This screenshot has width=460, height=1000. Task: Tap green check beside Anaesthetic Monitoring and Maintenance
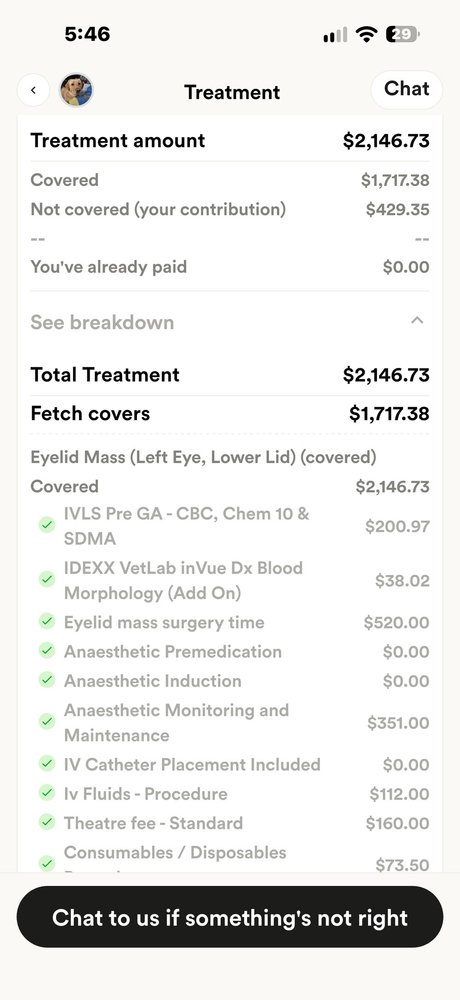pyautogui.click(x=47, y=721)
